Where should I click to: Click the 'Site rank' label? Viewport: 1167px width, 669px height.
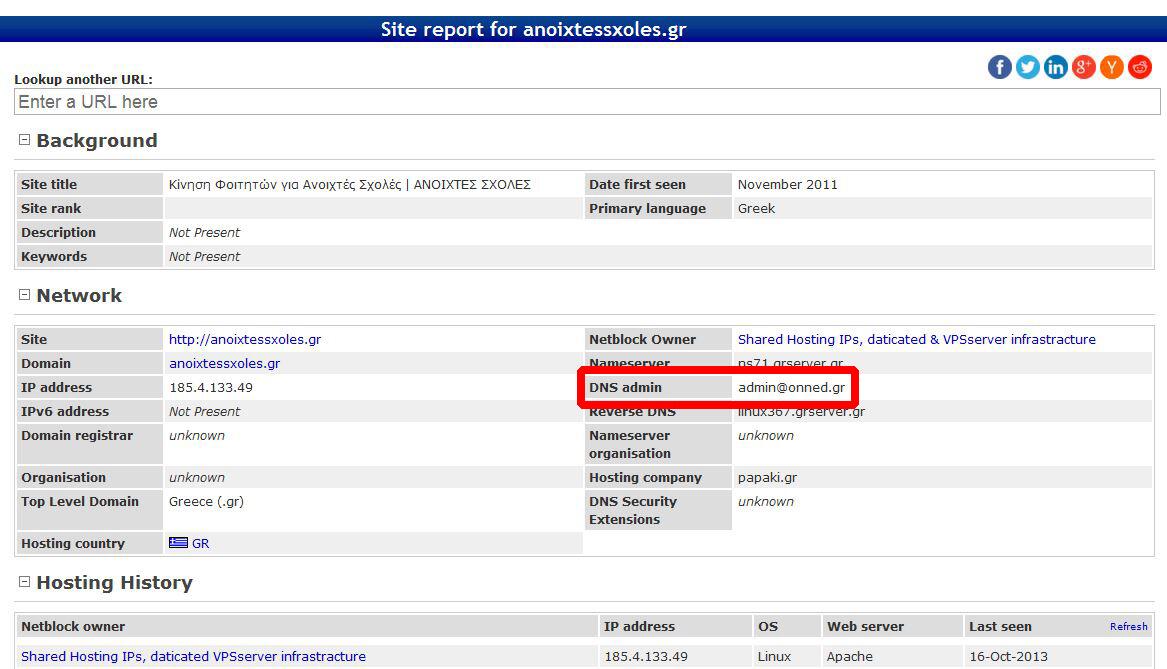point(51,208)
